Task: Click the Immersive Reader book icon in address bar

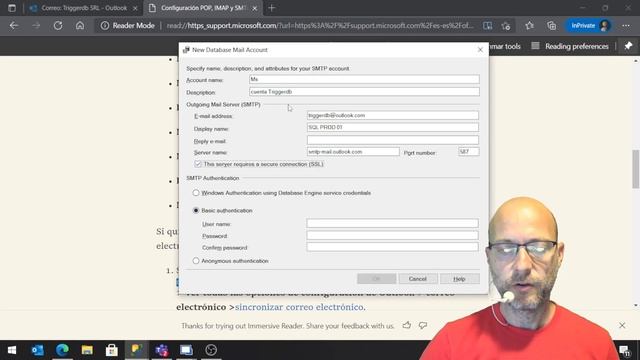Action: [487, 25]
